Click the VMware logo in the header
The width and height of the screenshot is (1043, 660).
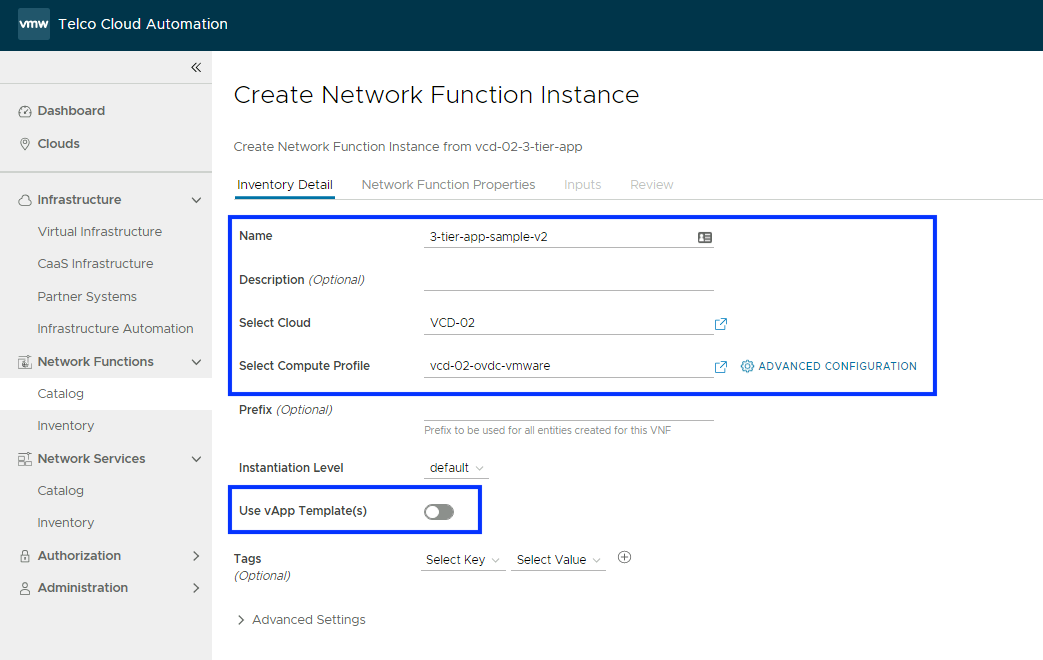coord(33,24)
